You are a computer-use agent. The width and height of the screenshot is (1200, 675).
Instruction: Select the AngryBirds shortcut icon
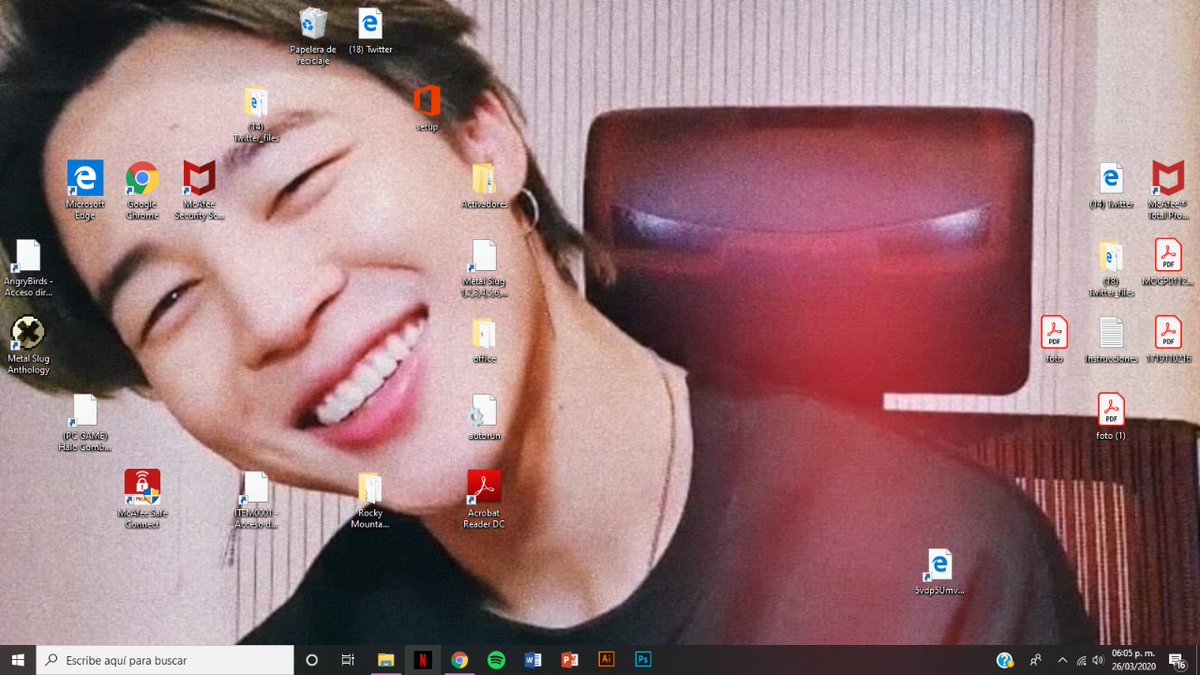pos(28,256)
